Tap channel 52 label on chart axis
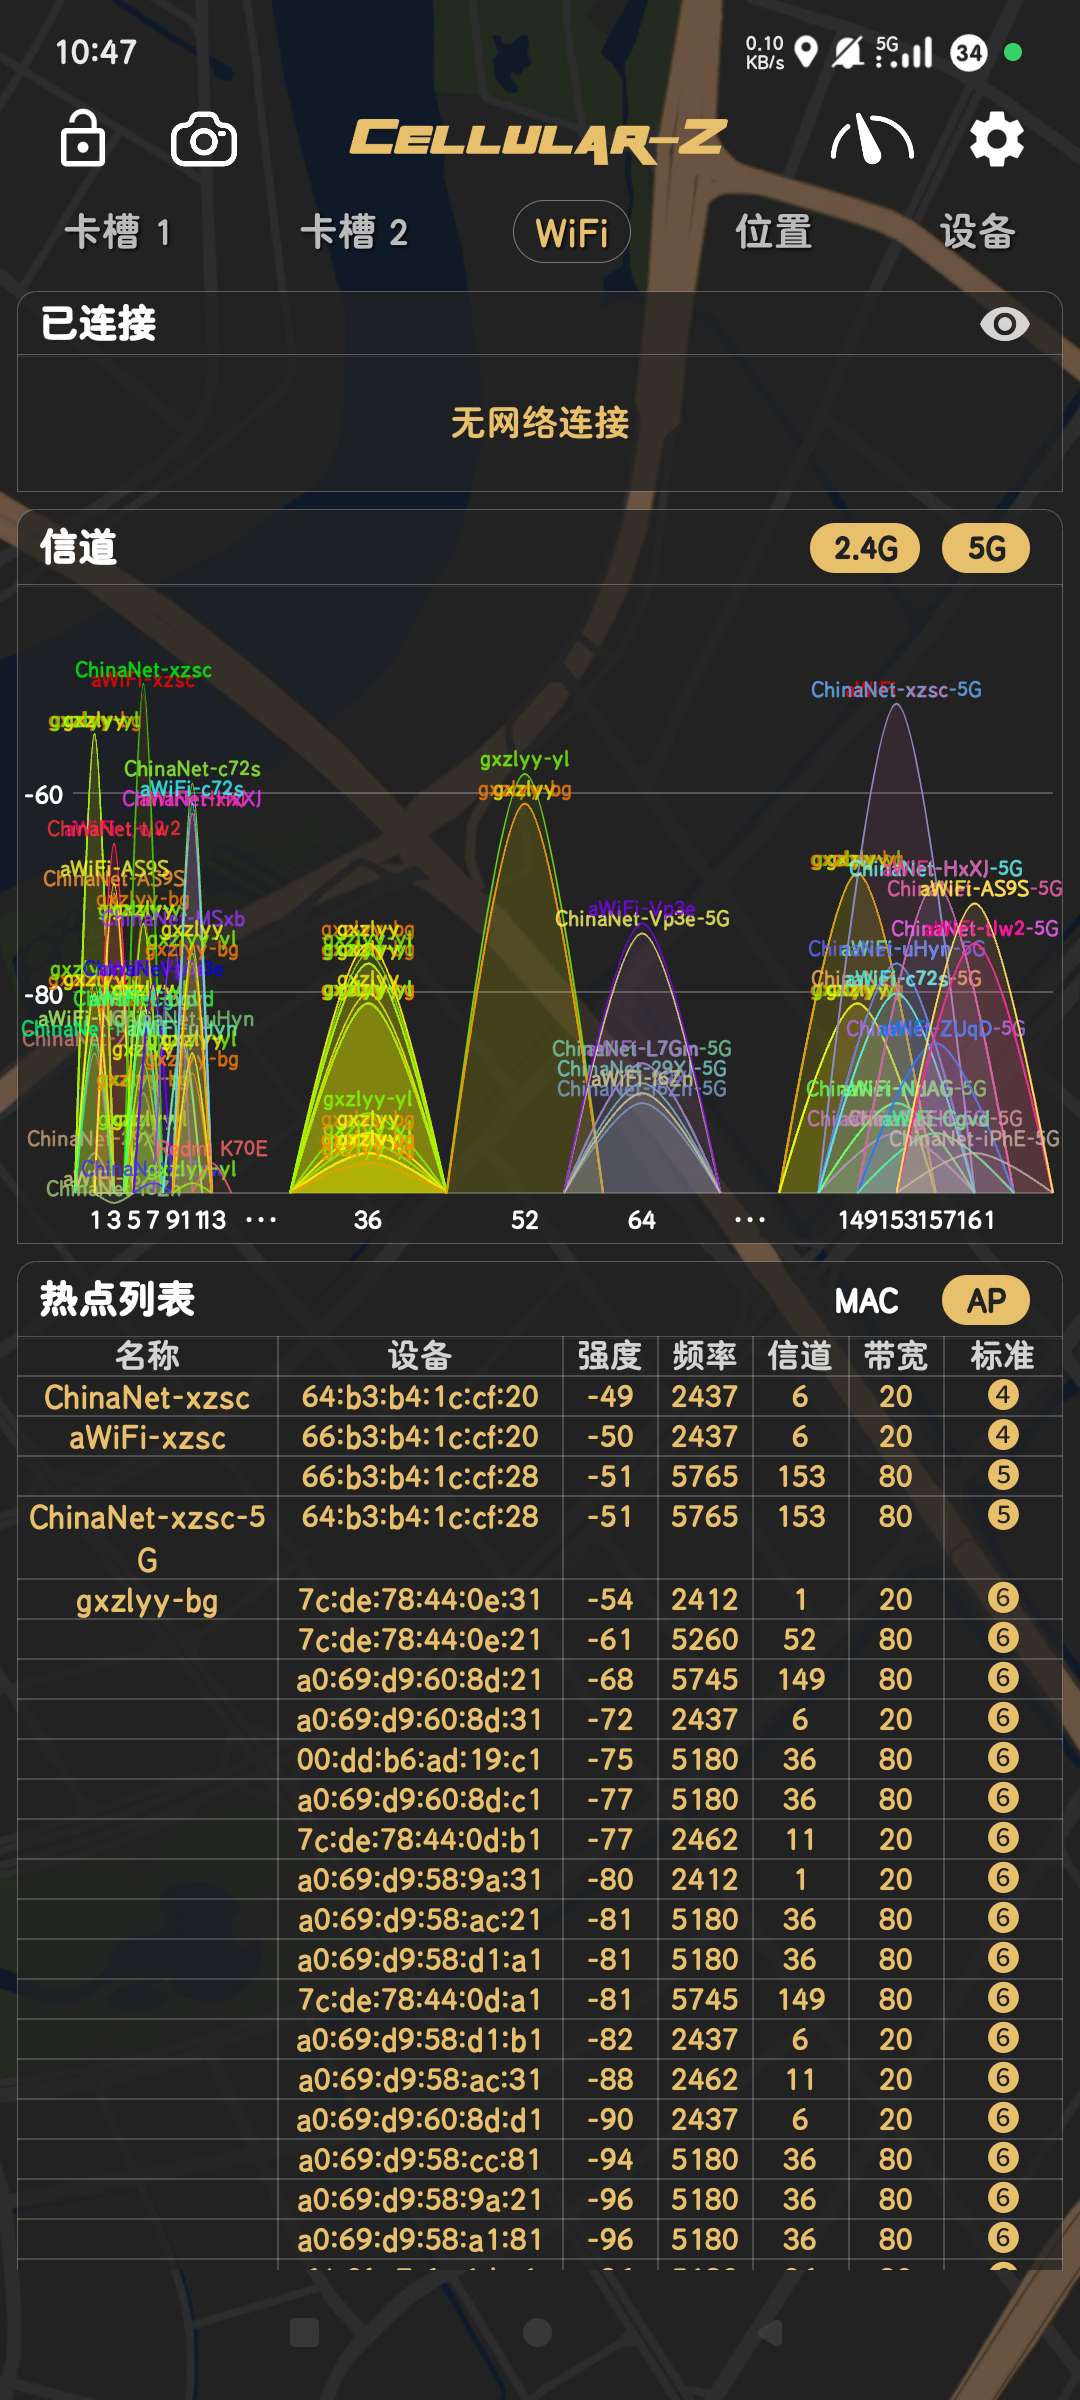The image size is (1080, 2400). (x=525, y=1220)
